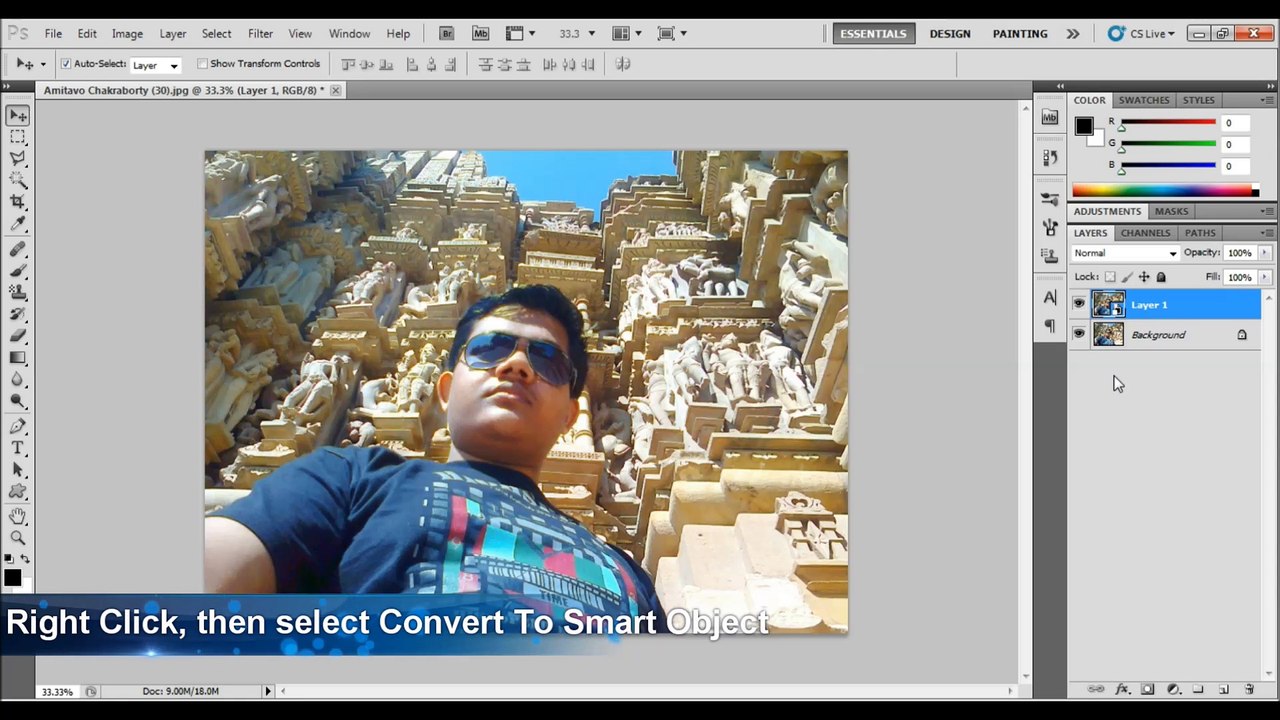This screenshot has height=720, width=1280.
Task: Open the Auto-Select Layer dropdown
Action: tap(155, 65)
